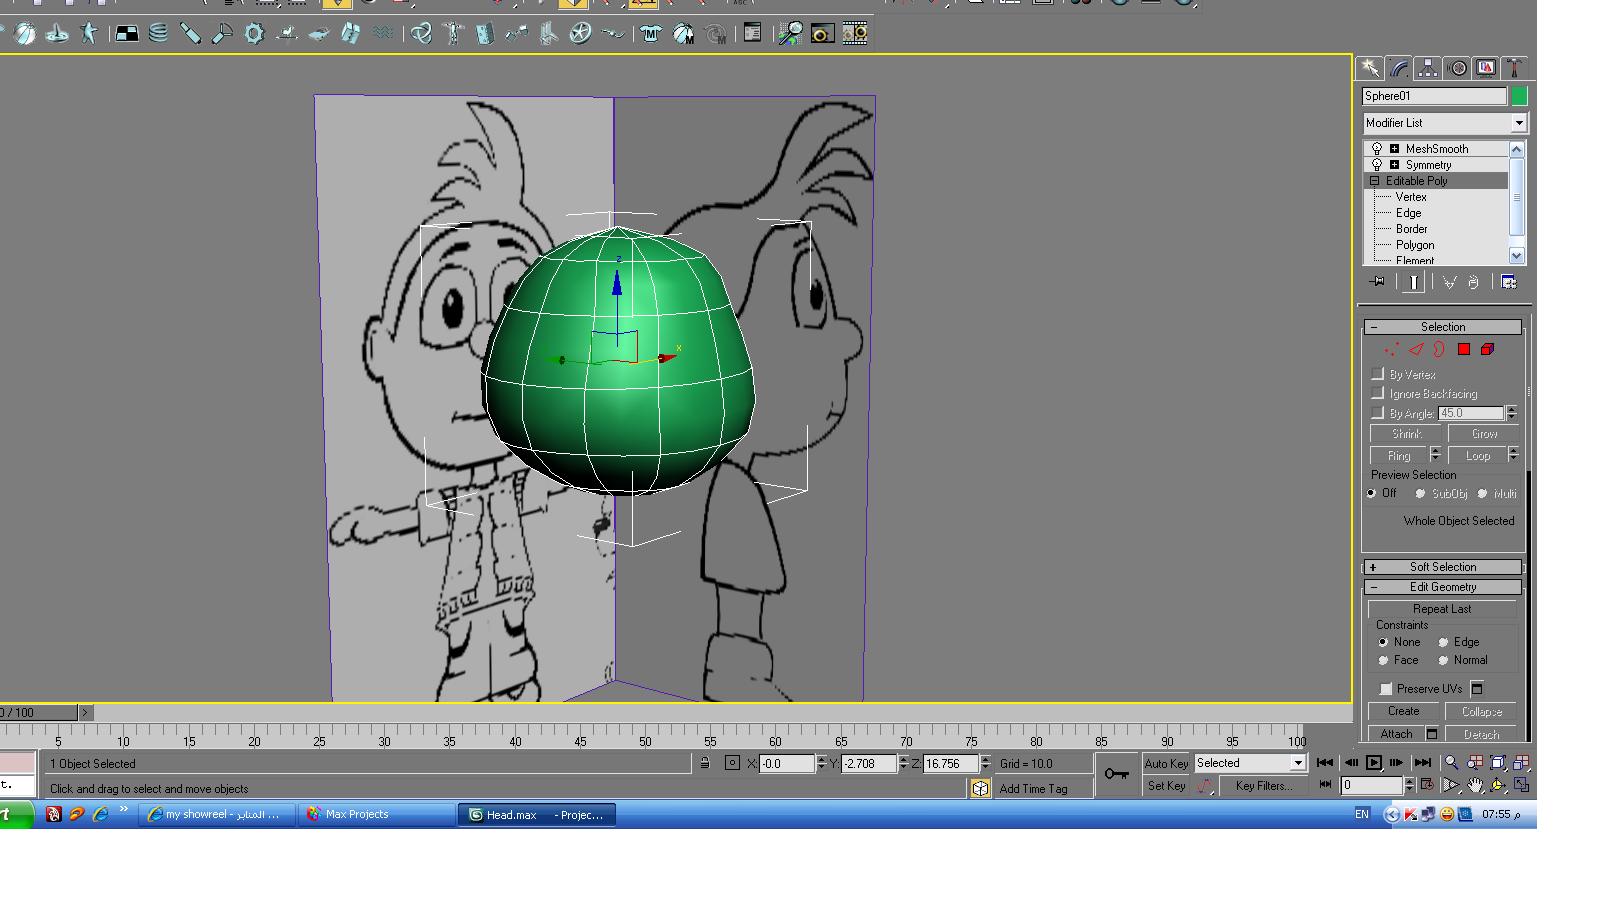The width and height of the screenshot is (1600, 900).
Task: Enable the Ignore Backfacing checkbox
Action: (1378, 393)
